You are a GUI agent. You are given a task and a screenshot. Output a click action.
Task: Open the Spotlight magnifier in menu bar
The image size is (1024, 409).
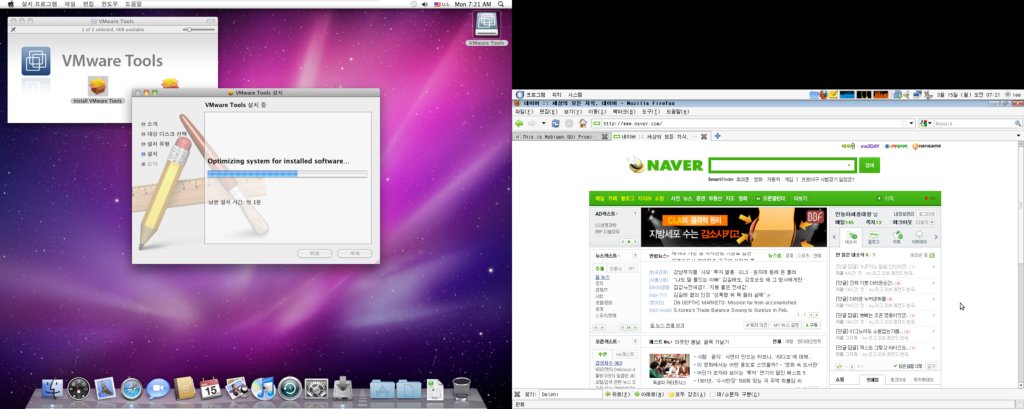pyautogui.click(x=501, y=4)
